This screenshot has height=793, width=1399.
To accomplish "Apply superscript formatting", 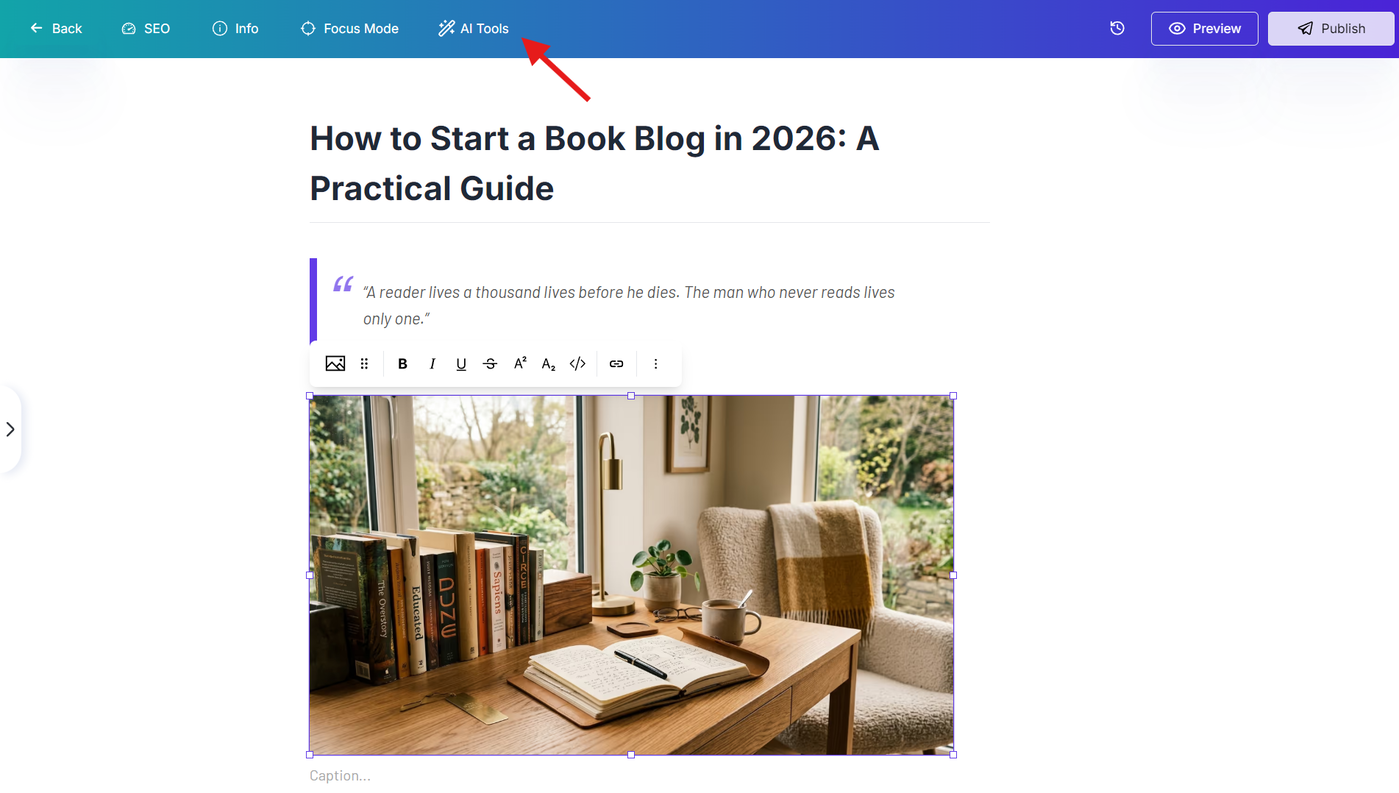I will coord(520,364).
